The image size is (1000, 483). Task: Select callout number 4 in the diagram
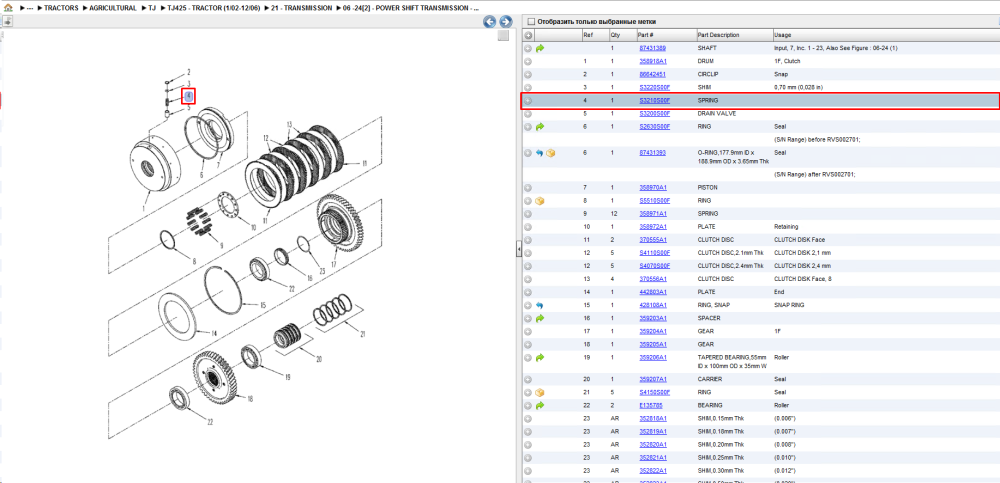click(x=189, y=96)
